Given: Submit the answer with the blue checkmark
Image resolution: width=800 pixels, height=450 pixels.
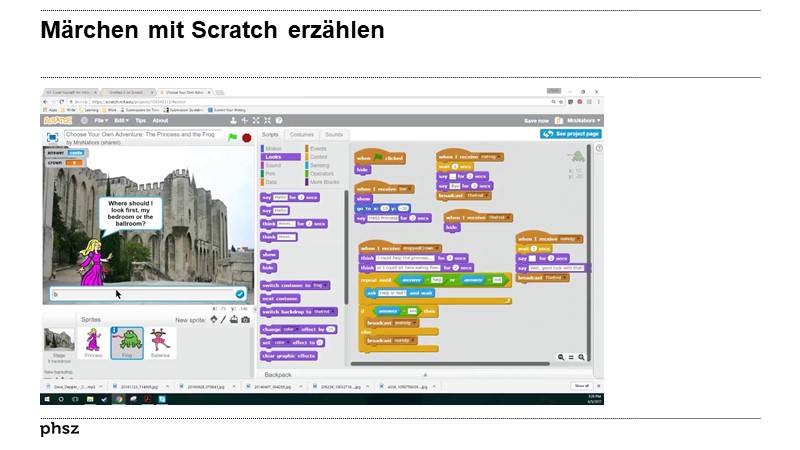Looking at the screenshot, I should [x=240, y=294].
